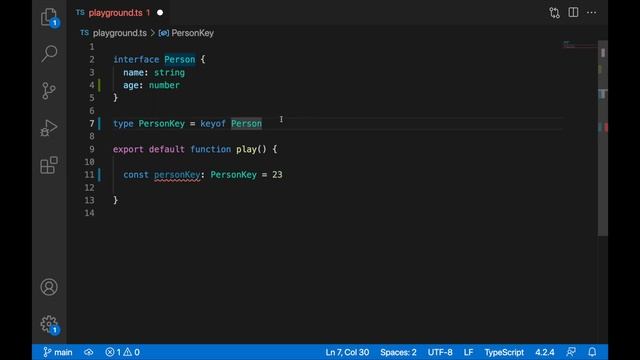
Task: Open the Accounts menu icon
Action: click(49, 287)
